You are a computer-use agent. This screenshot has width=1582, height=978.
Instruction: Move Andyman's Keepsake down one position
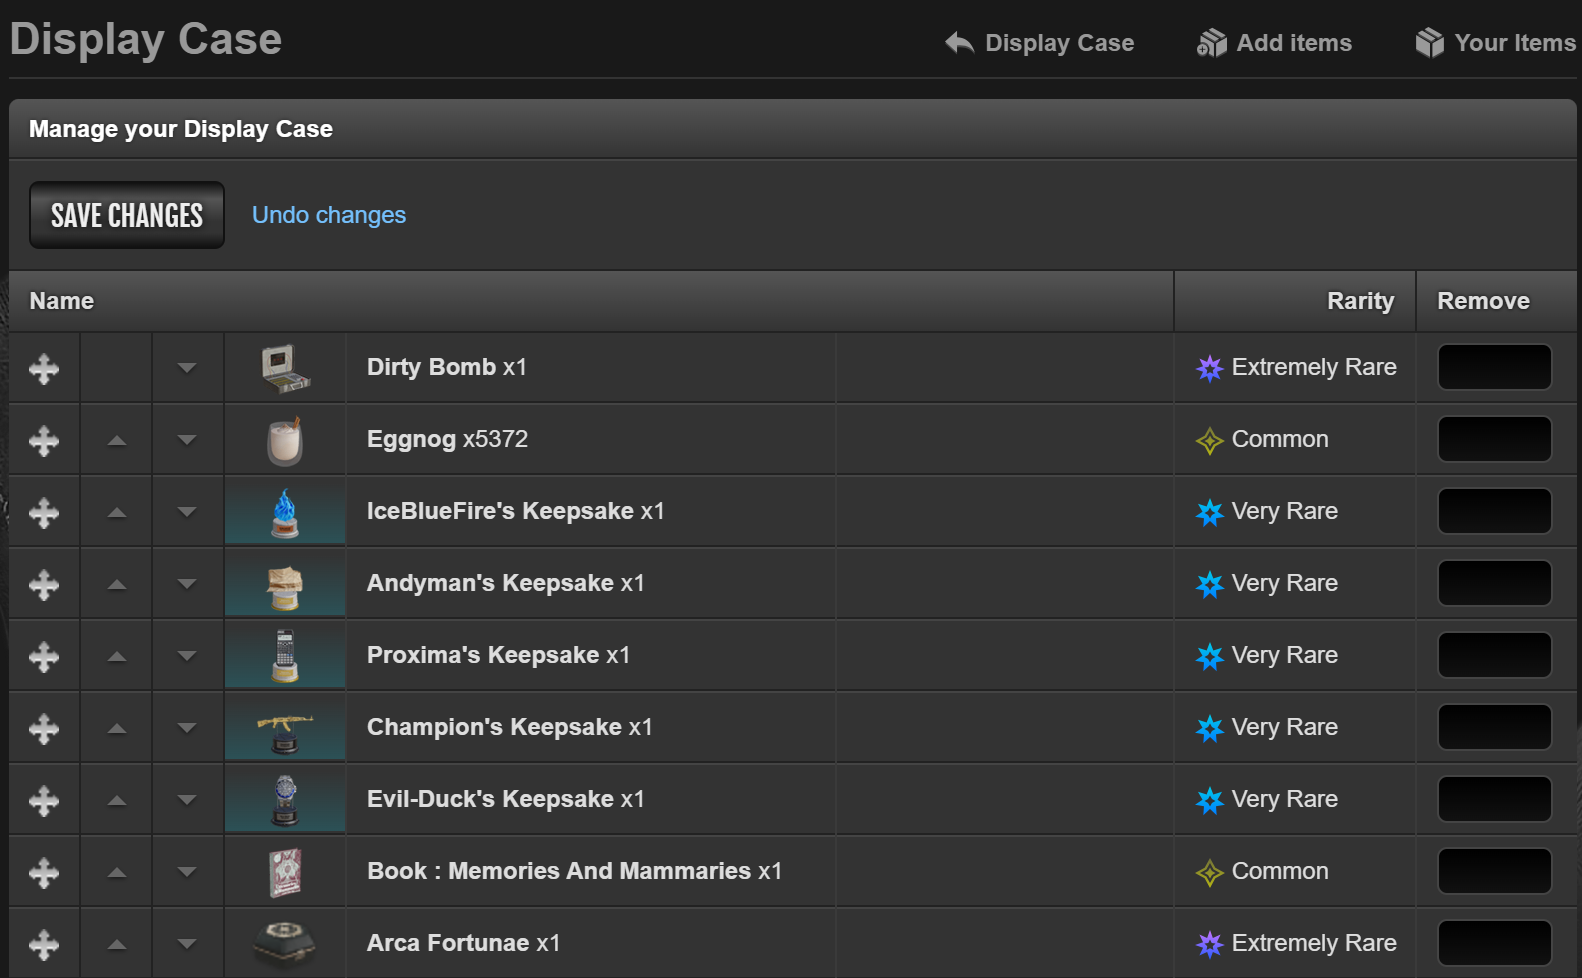click(x=187, y=585)
